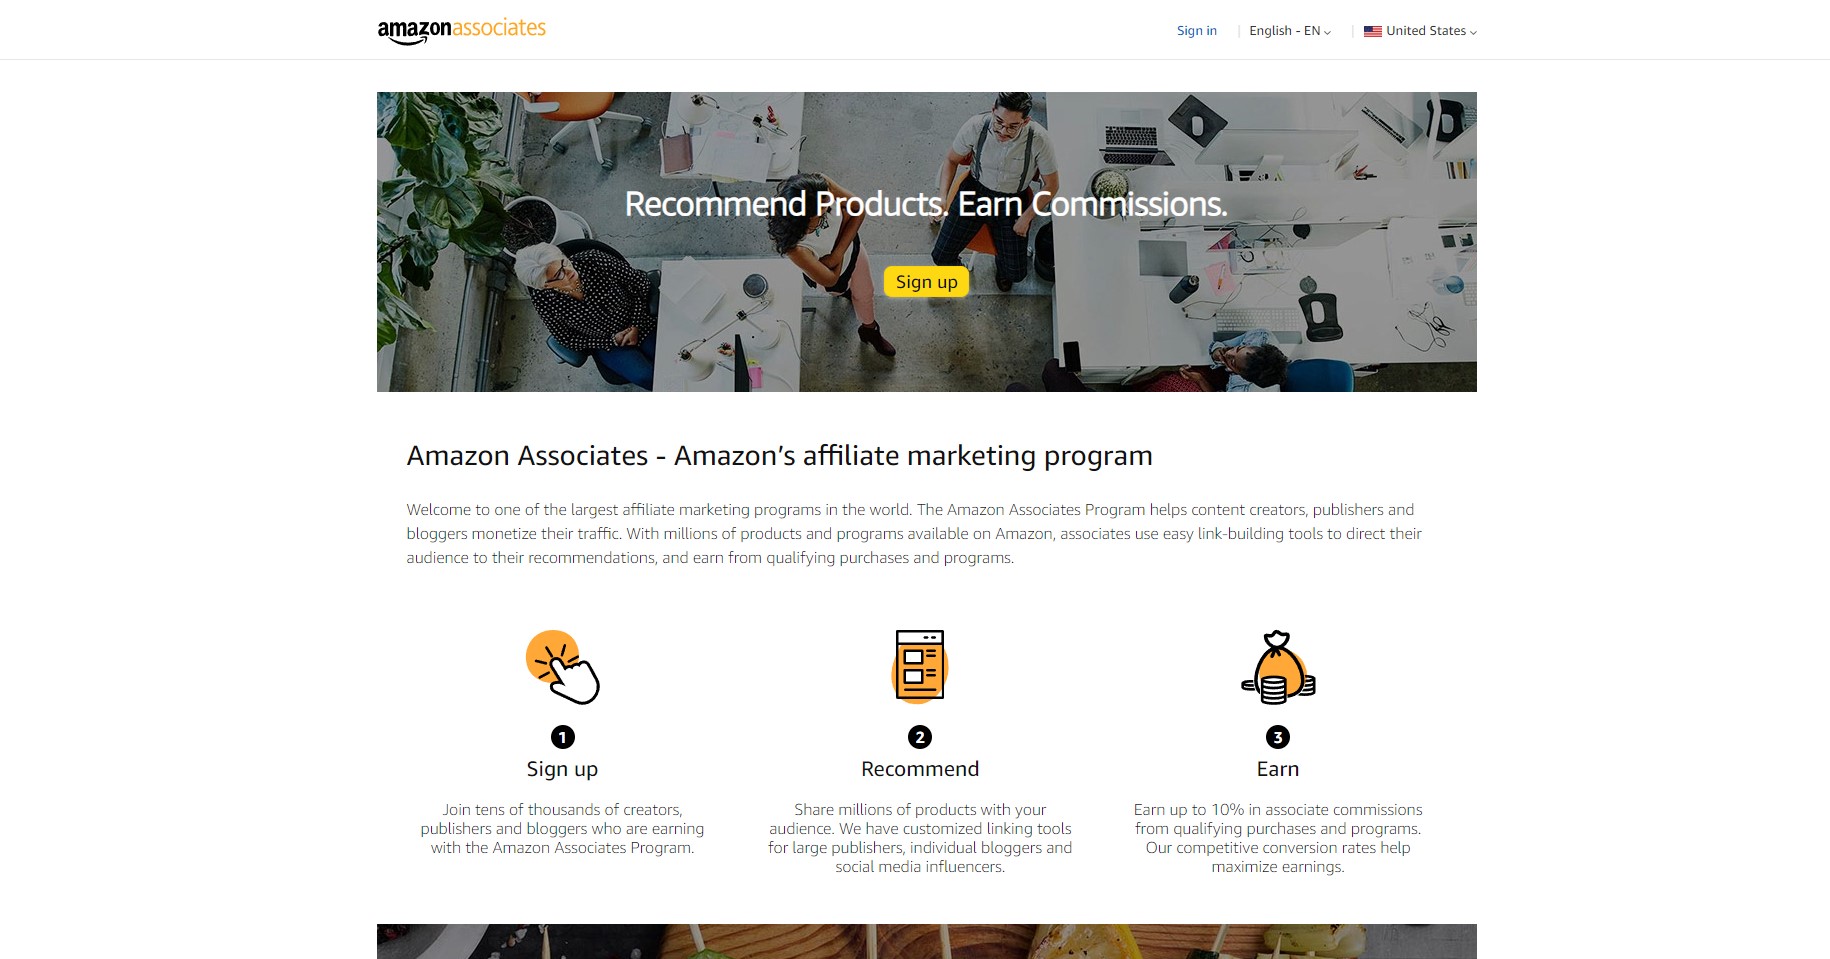Expand the United States country selector
Screen dimensions: 1830x959
(x=1420, y=31)
